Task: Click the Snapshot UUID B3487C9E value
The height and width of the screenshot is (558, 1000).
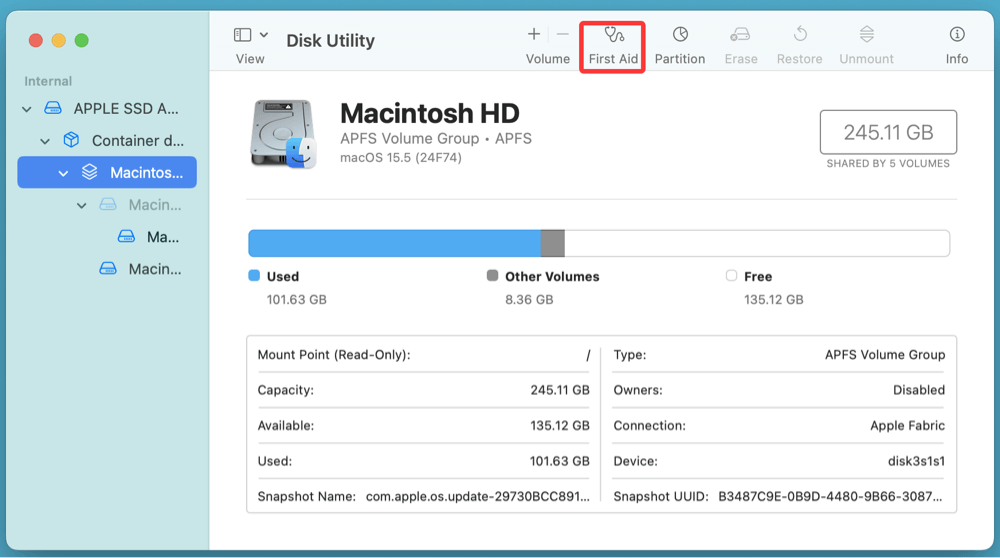Action: (x=830, y=497)
